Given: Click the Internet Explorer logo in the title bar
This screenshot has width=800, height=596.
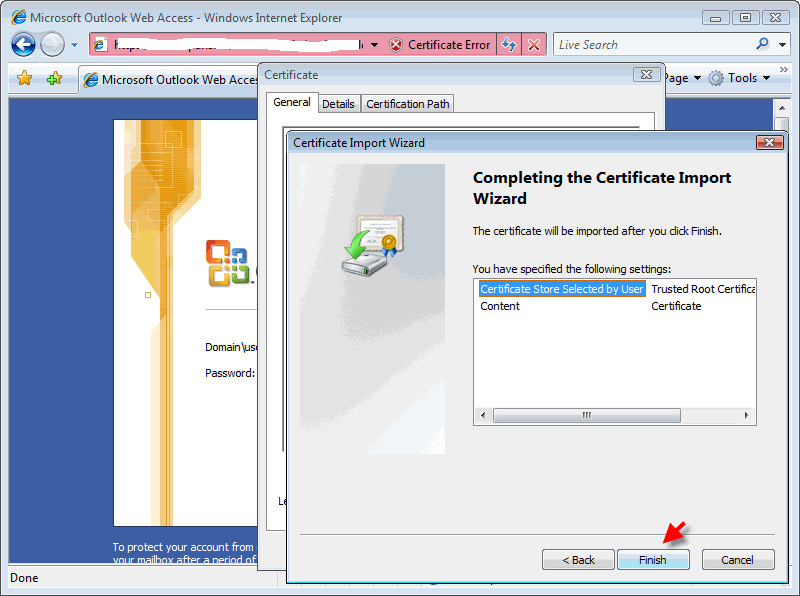Looking at the screenshot, I should pos(18,17).
